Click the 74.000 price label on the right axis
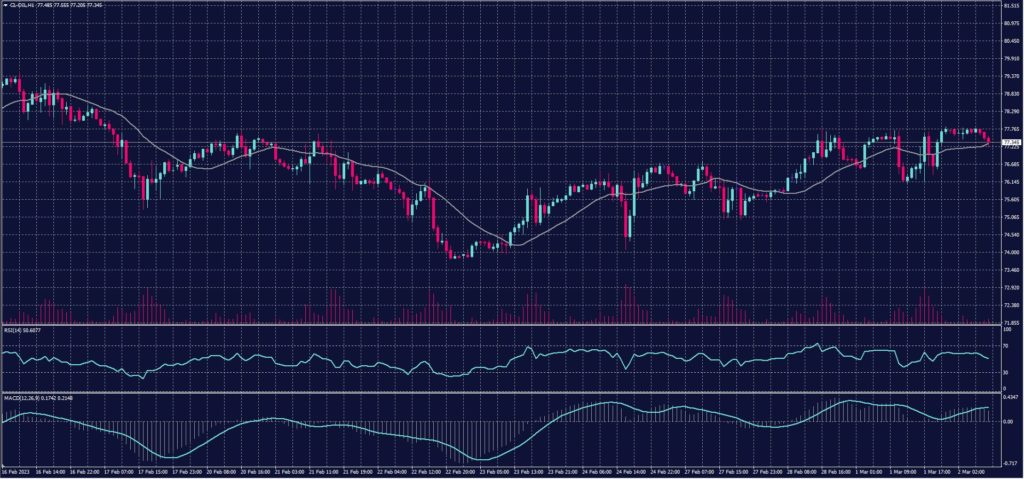This screenshot has height=479, width=1024. [x=1009, y=253]
